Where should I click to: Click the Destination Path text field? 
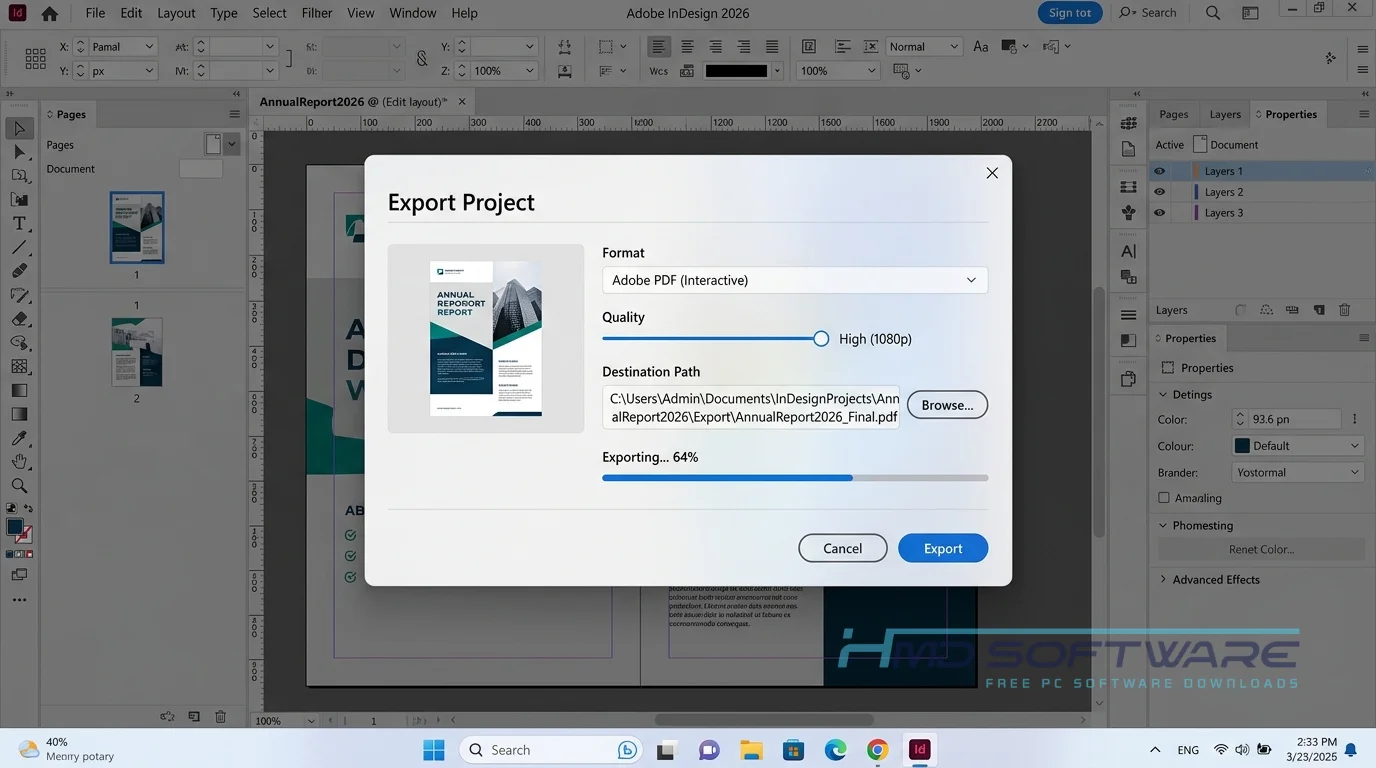[751, 408]
